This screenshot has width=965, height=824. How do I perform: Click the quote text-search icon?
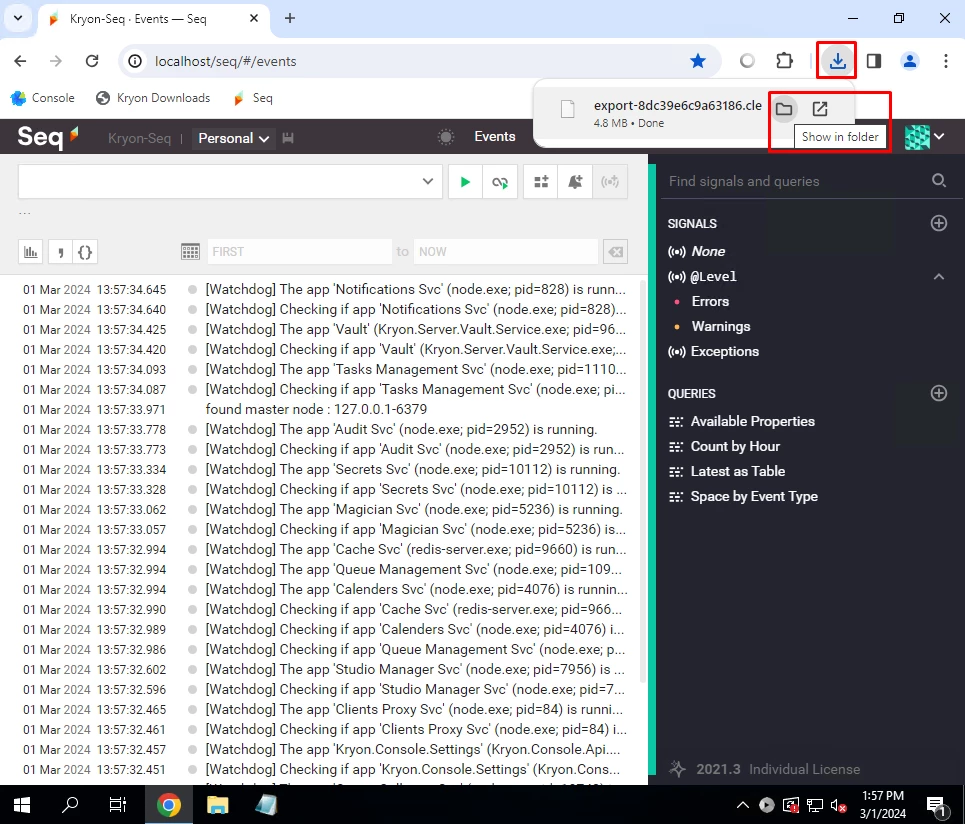point(60,252)
